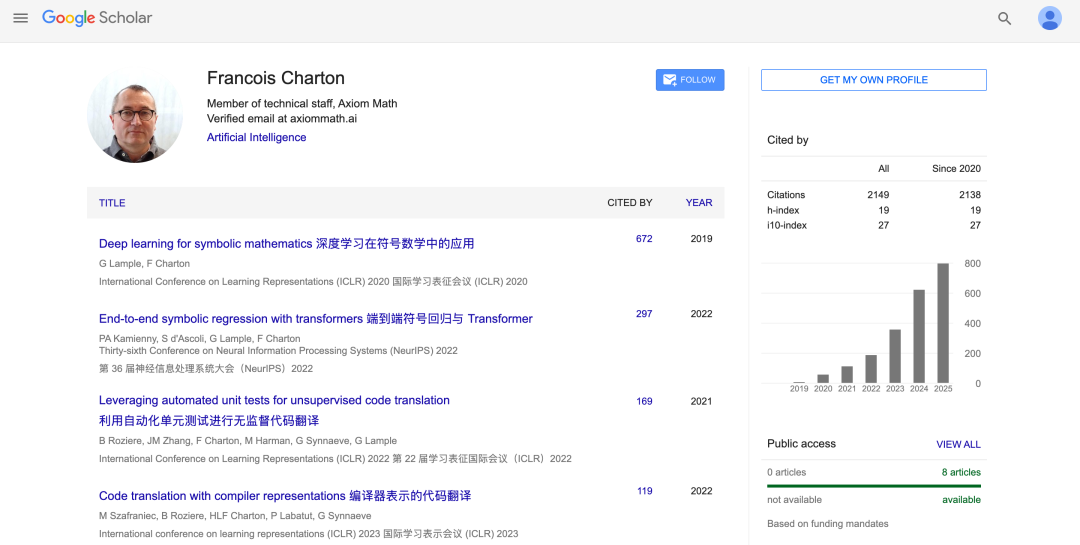Open the 297 citations link
This screenshot has height=545, width=1080.
pyautogui.click(x=644, y=314)
